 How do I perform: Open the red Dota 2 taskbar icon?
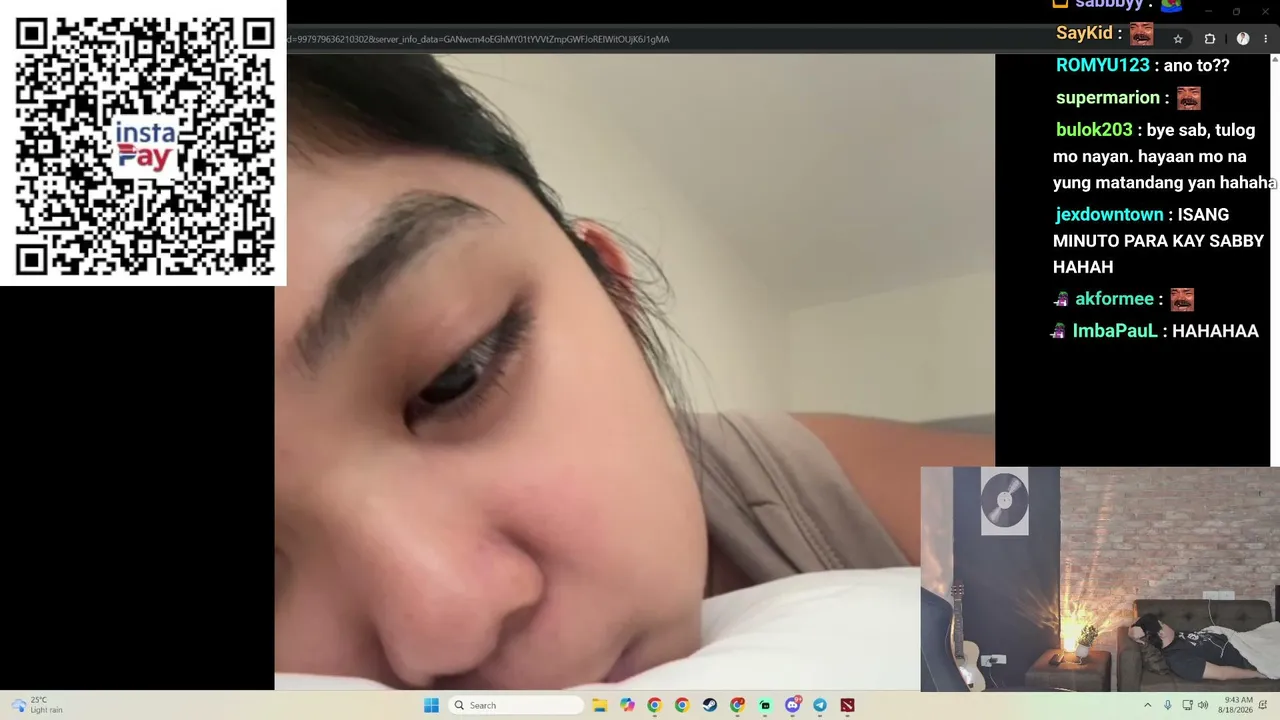[x=848, y=705]
